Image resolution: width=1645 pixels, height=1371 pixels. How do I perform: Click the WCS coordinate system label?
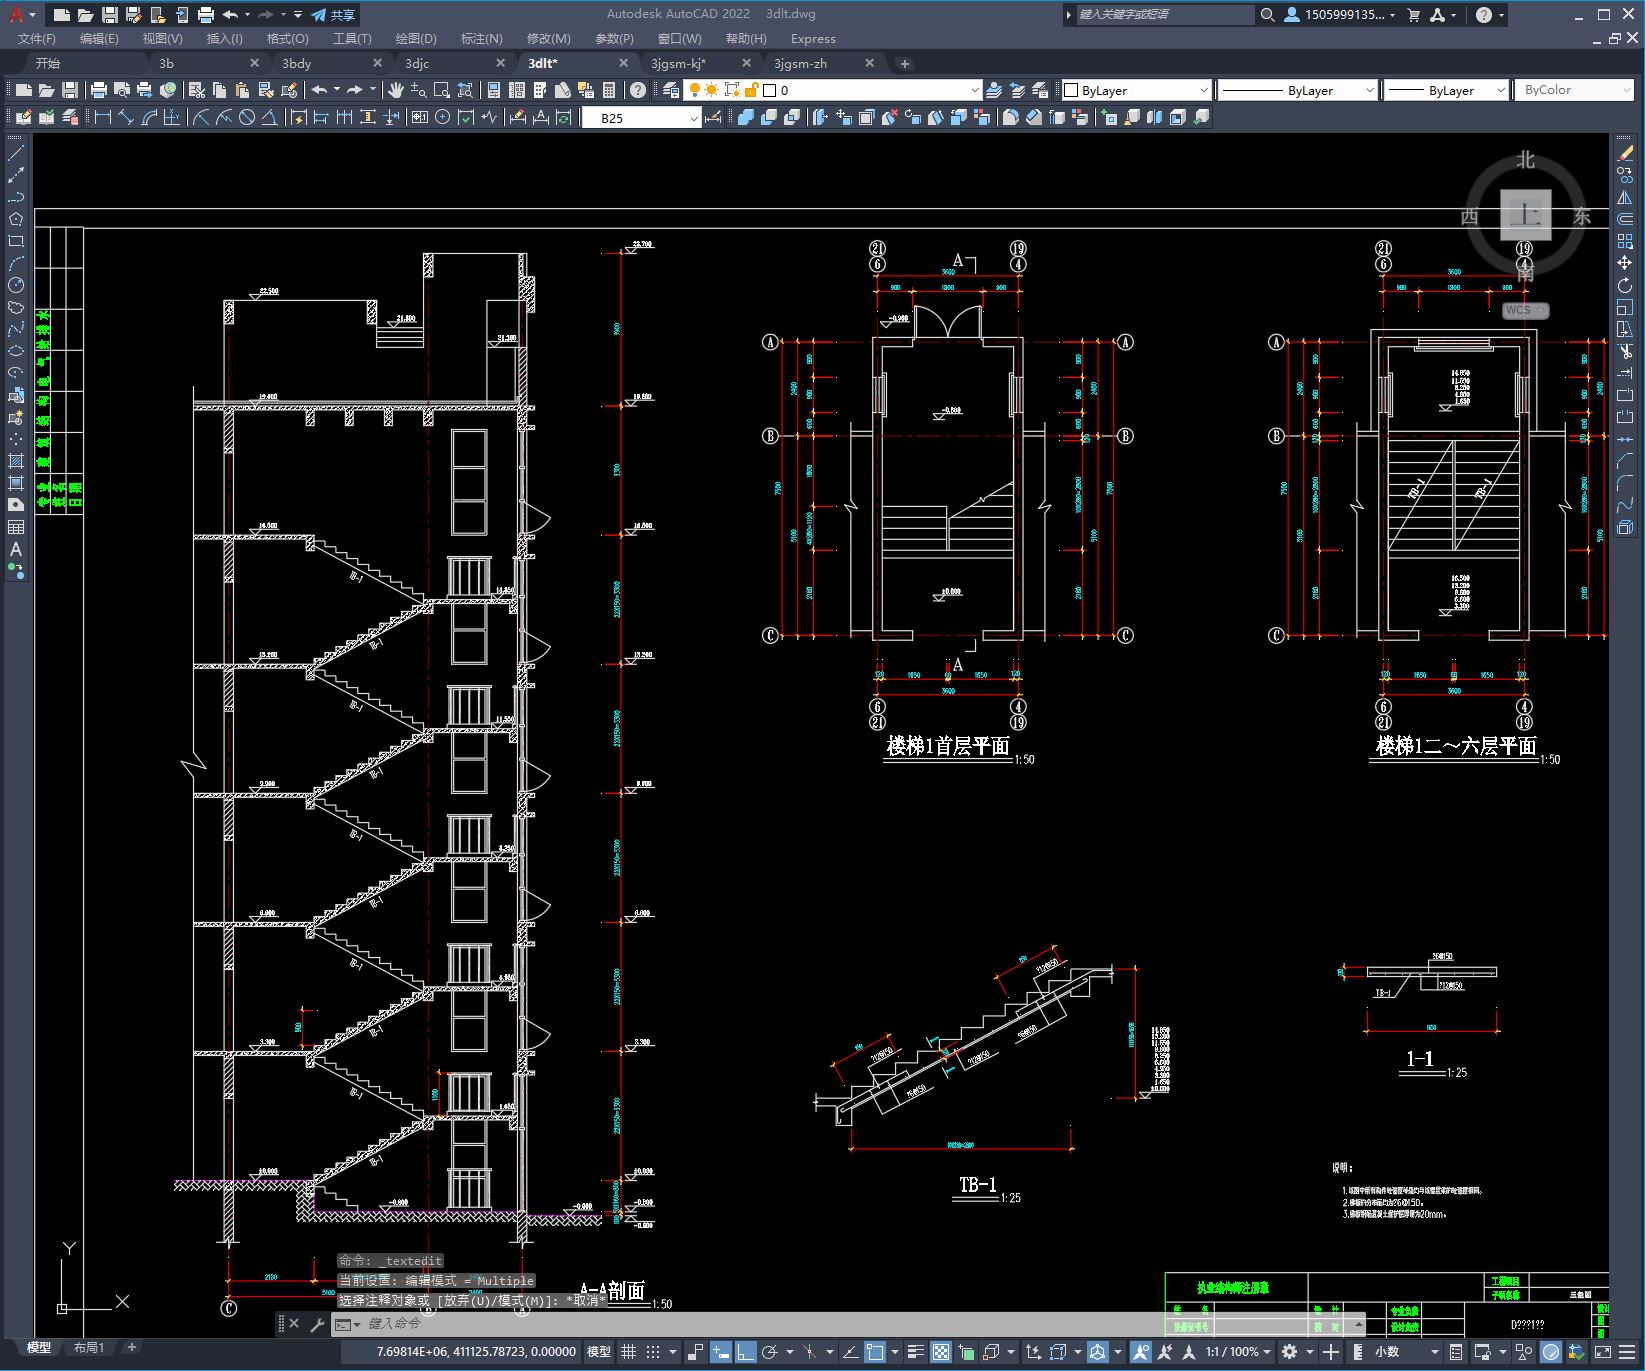(1526, 310)
